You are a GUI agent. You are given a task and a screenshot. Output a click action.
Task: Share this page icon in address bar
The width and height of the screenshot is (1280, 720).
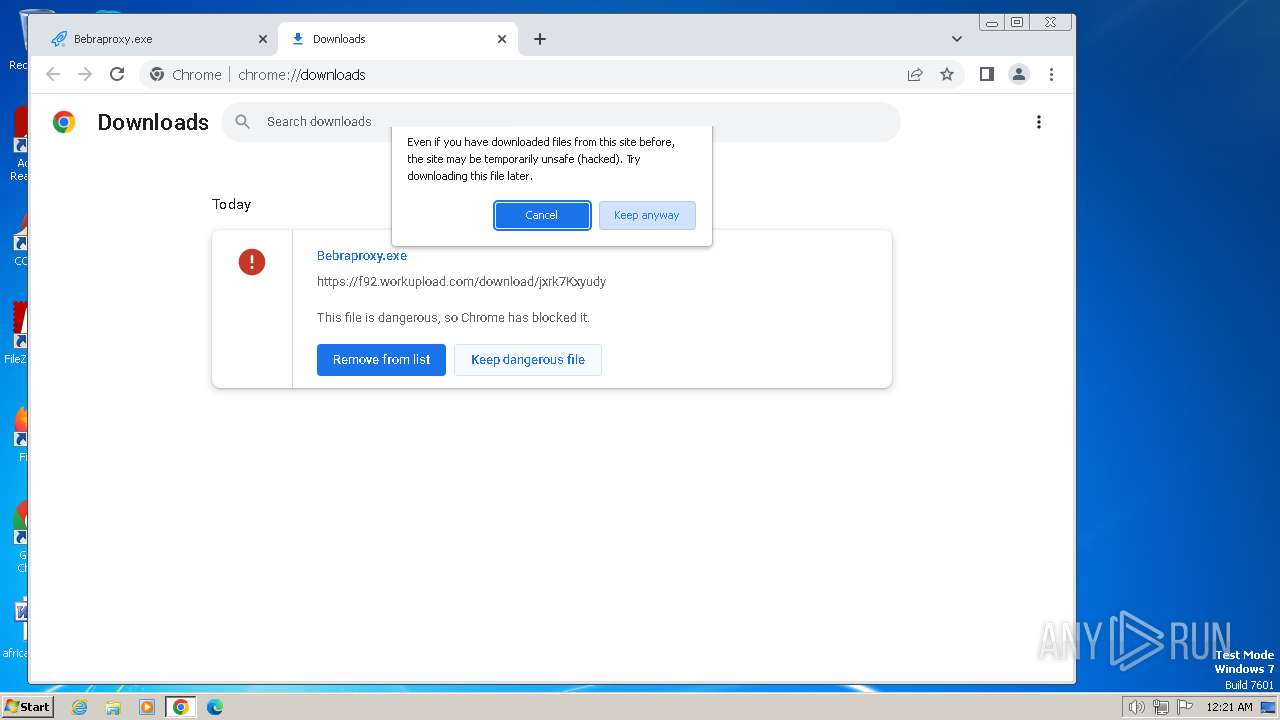(915, 74)
